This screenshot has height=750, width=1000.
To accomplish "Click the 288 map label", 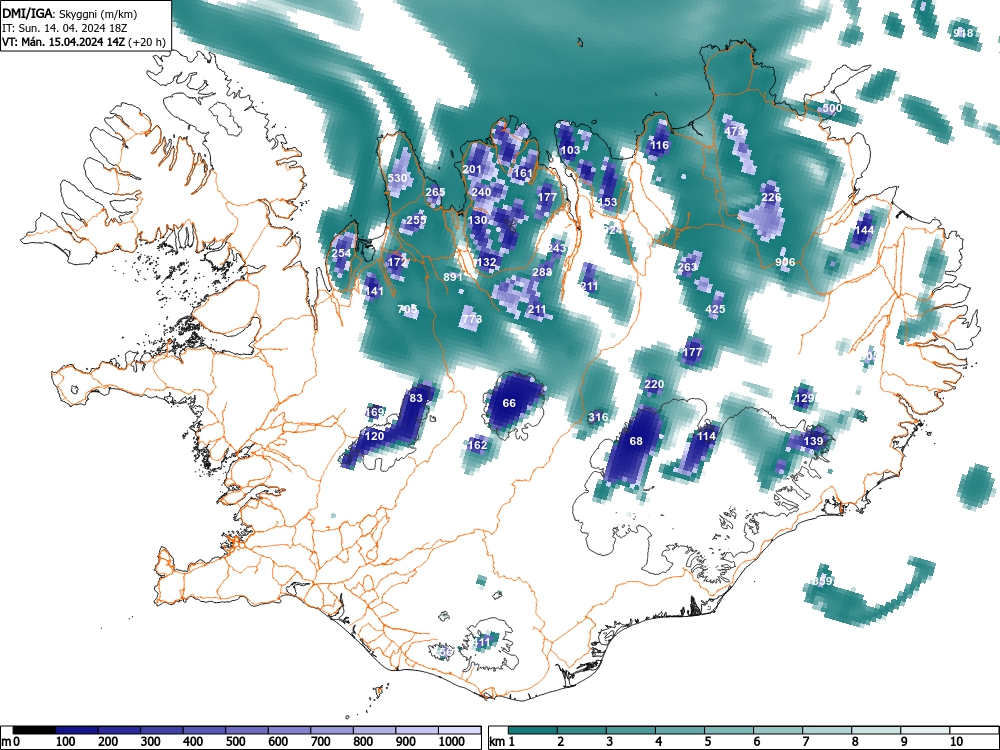I will coord(542,272).
